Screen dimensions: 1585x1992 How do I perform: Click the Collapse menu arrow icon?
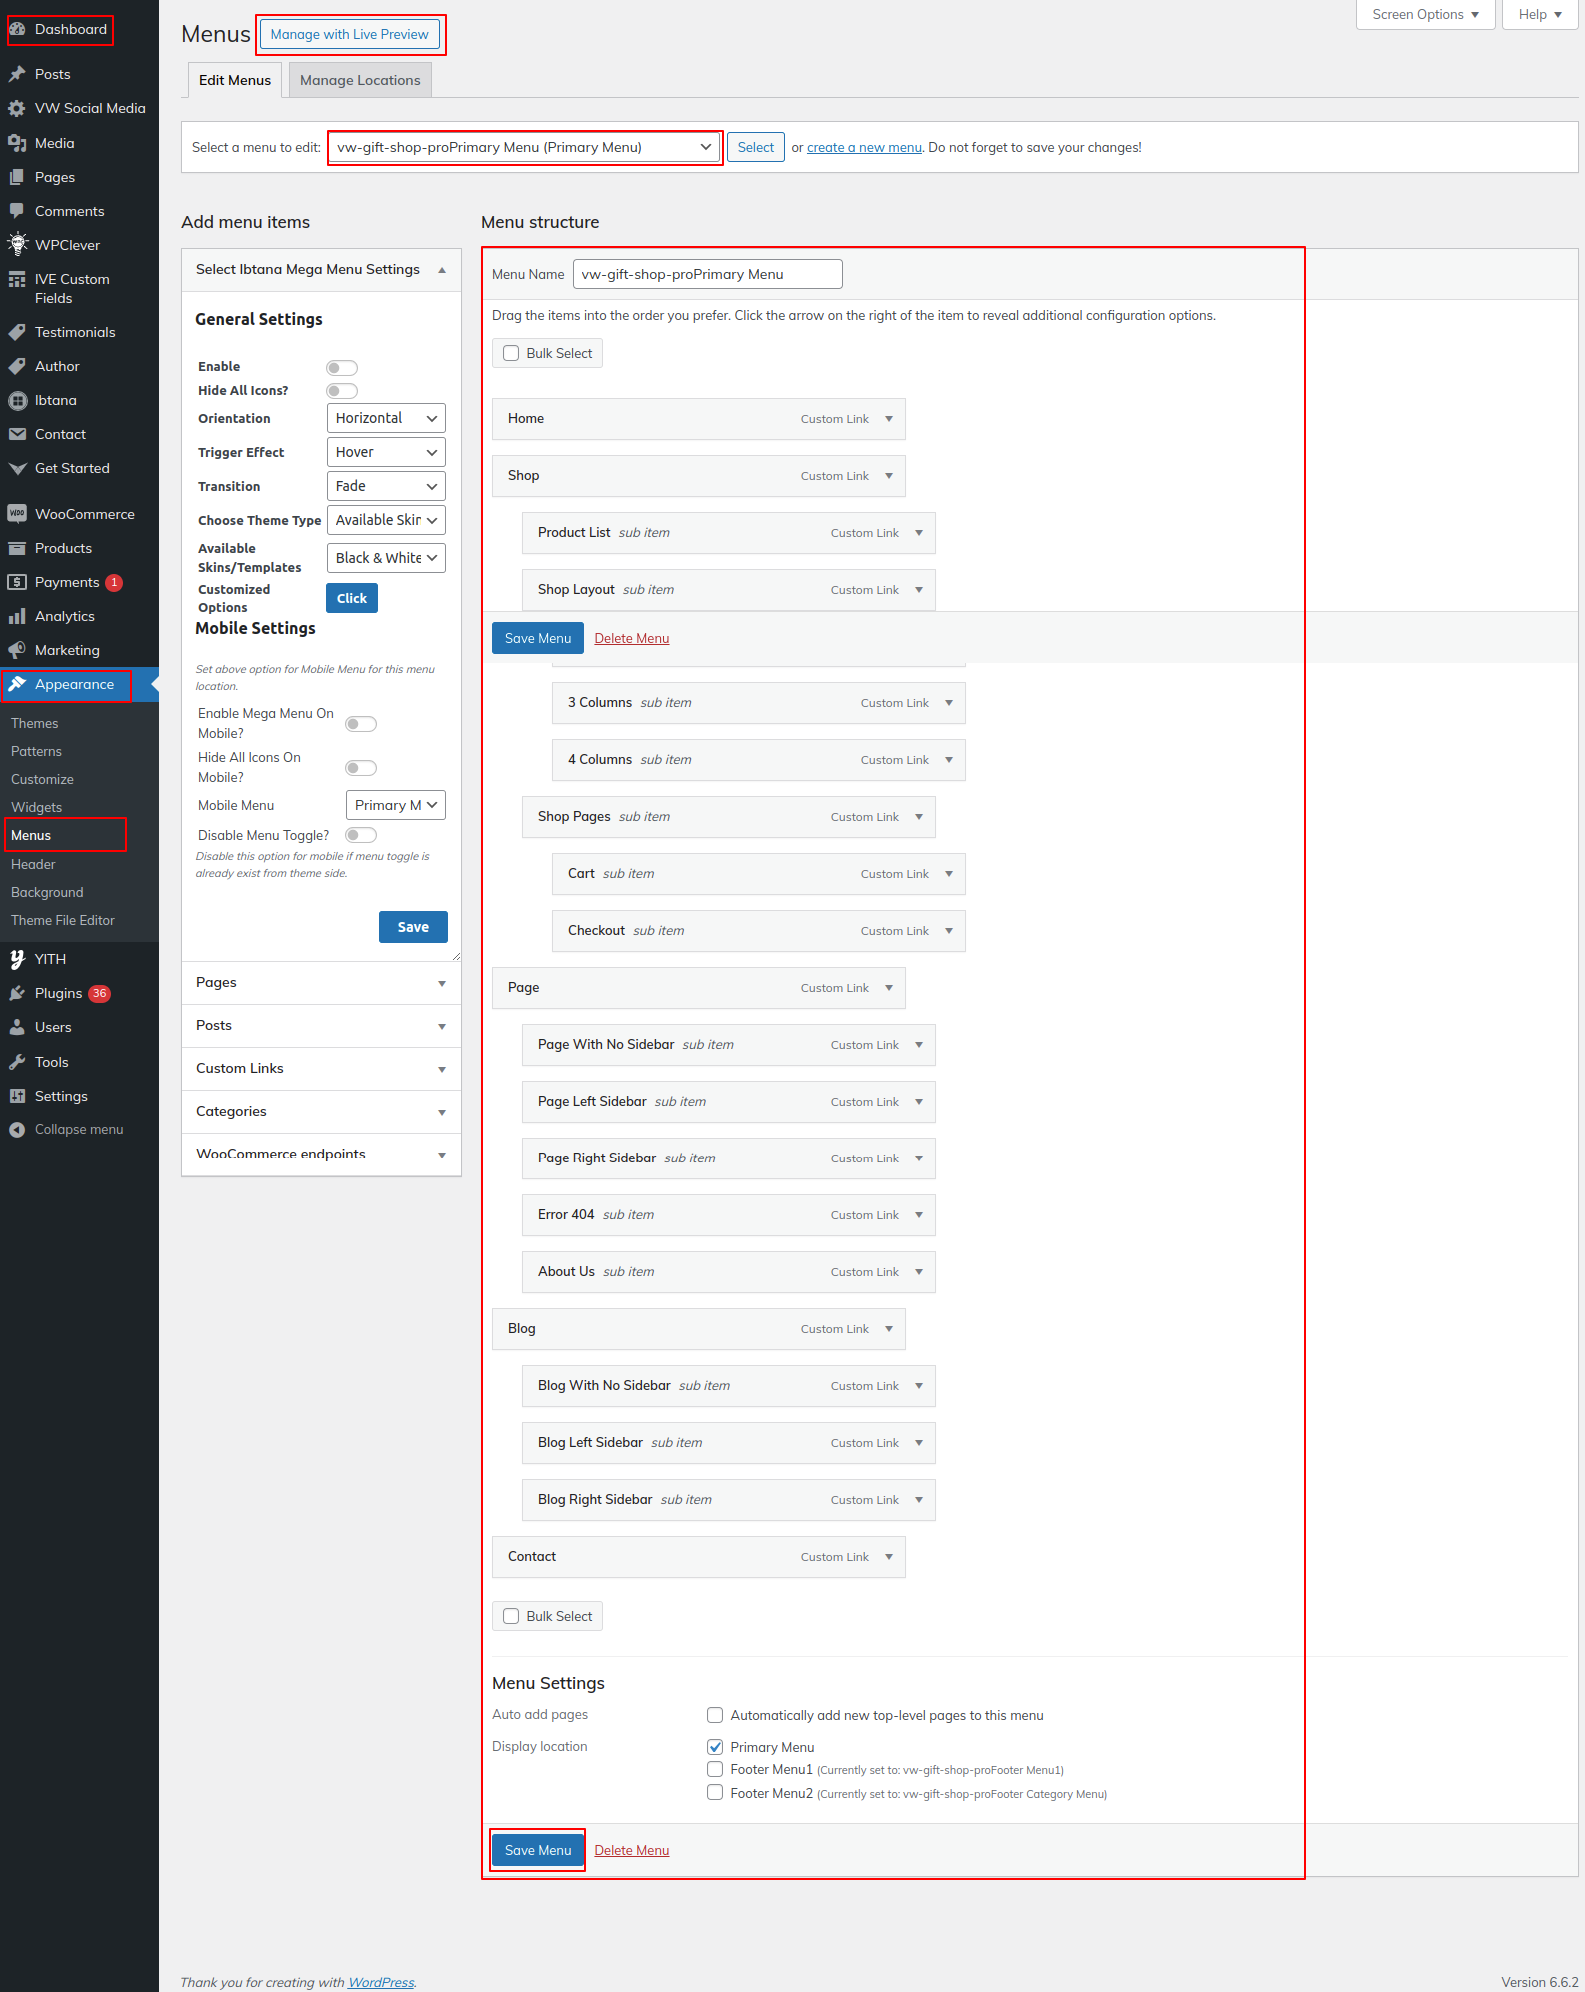(17, 1130)
